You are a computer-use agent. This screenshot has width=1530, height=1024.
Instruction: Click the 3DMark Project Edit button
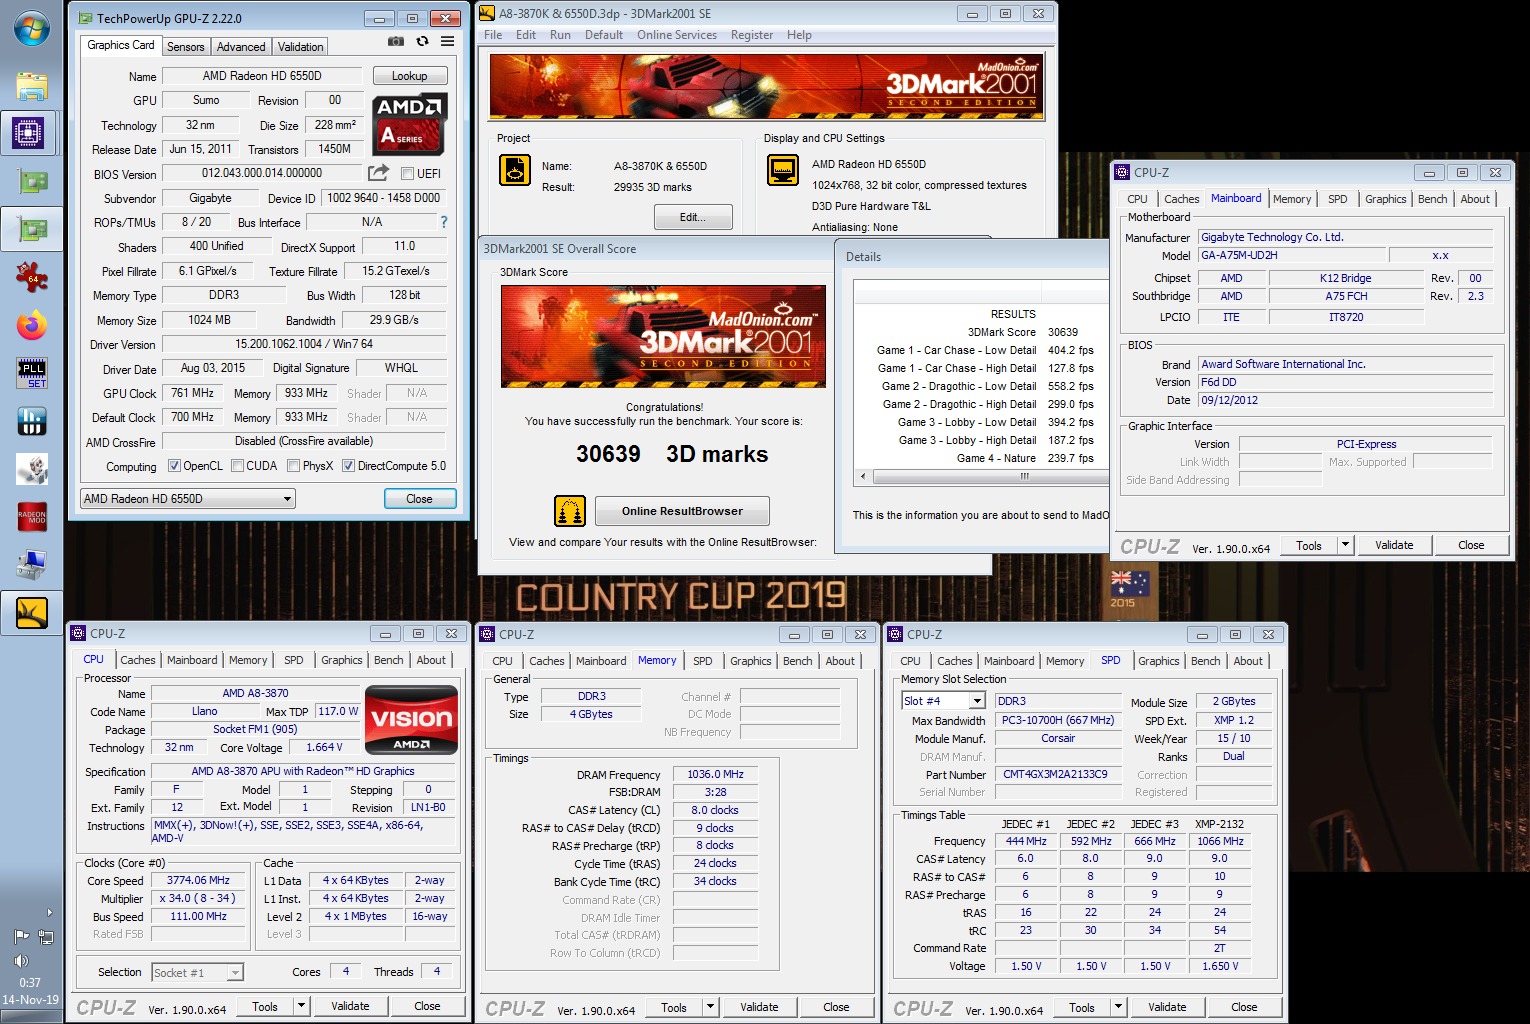(x=693, y=217)
